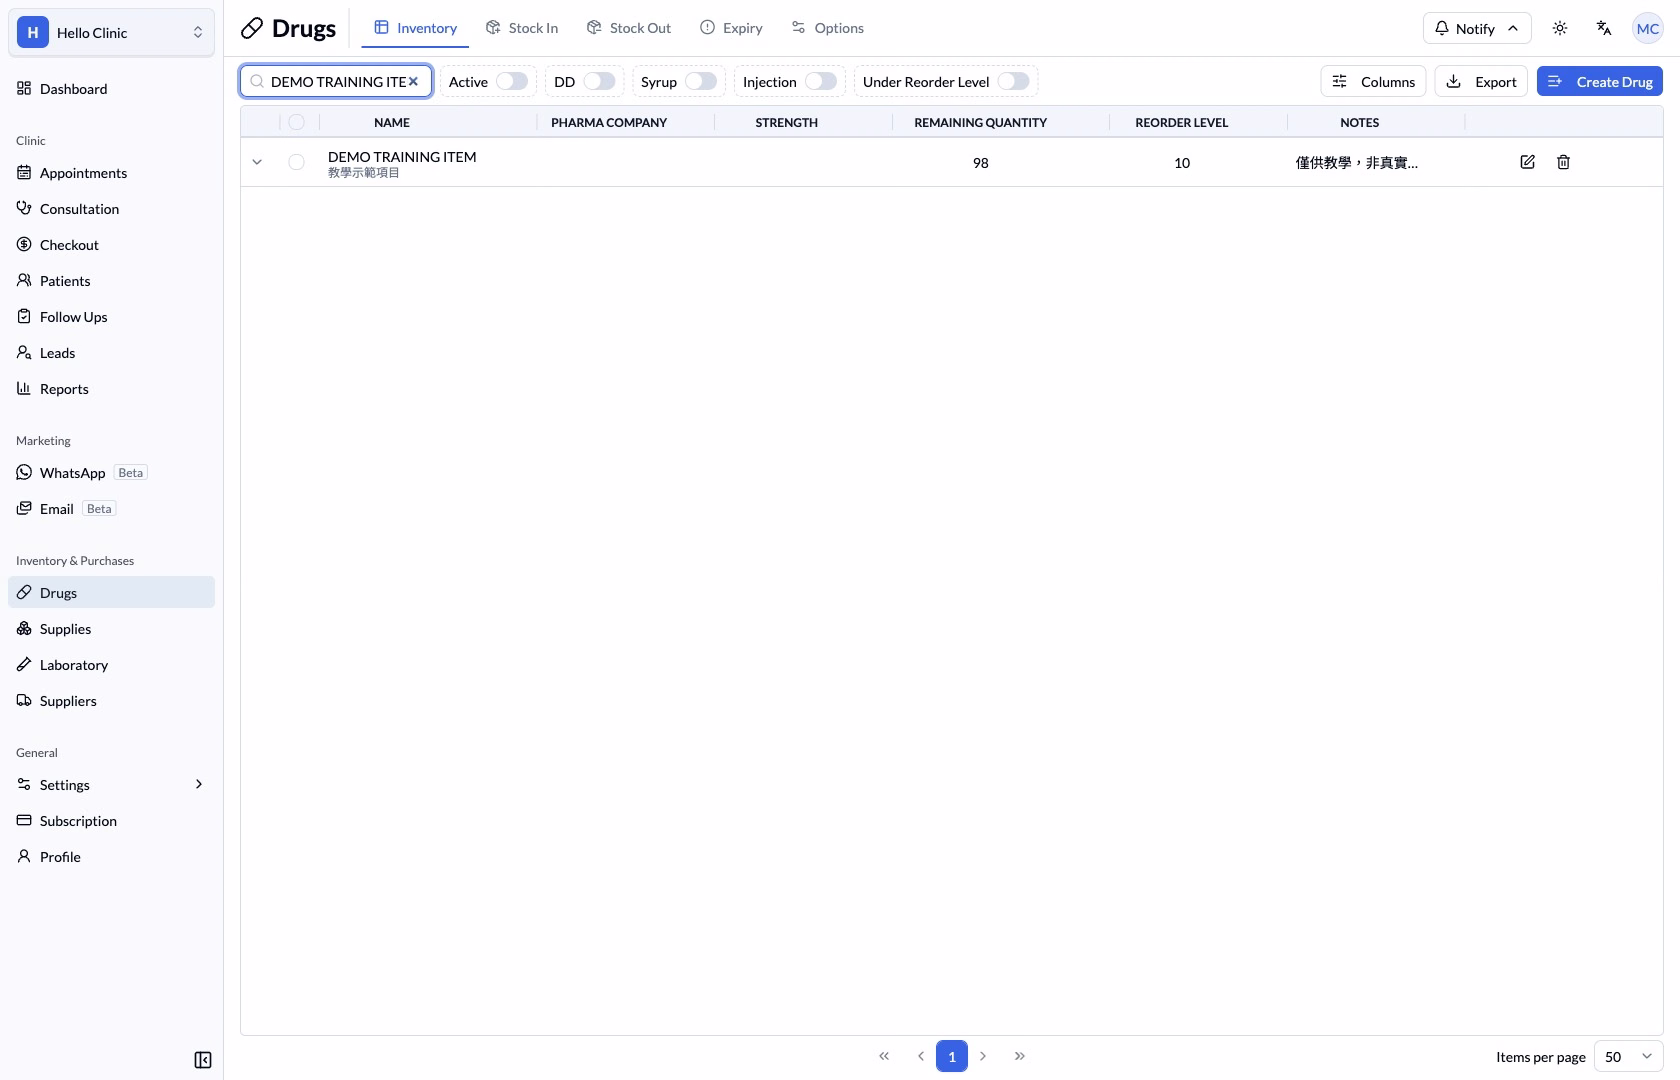The width and height of the screenshot is (1680, 1080).
Task: Expand the DEMO TRAINING ITEM row
Action: coord(257,162)
